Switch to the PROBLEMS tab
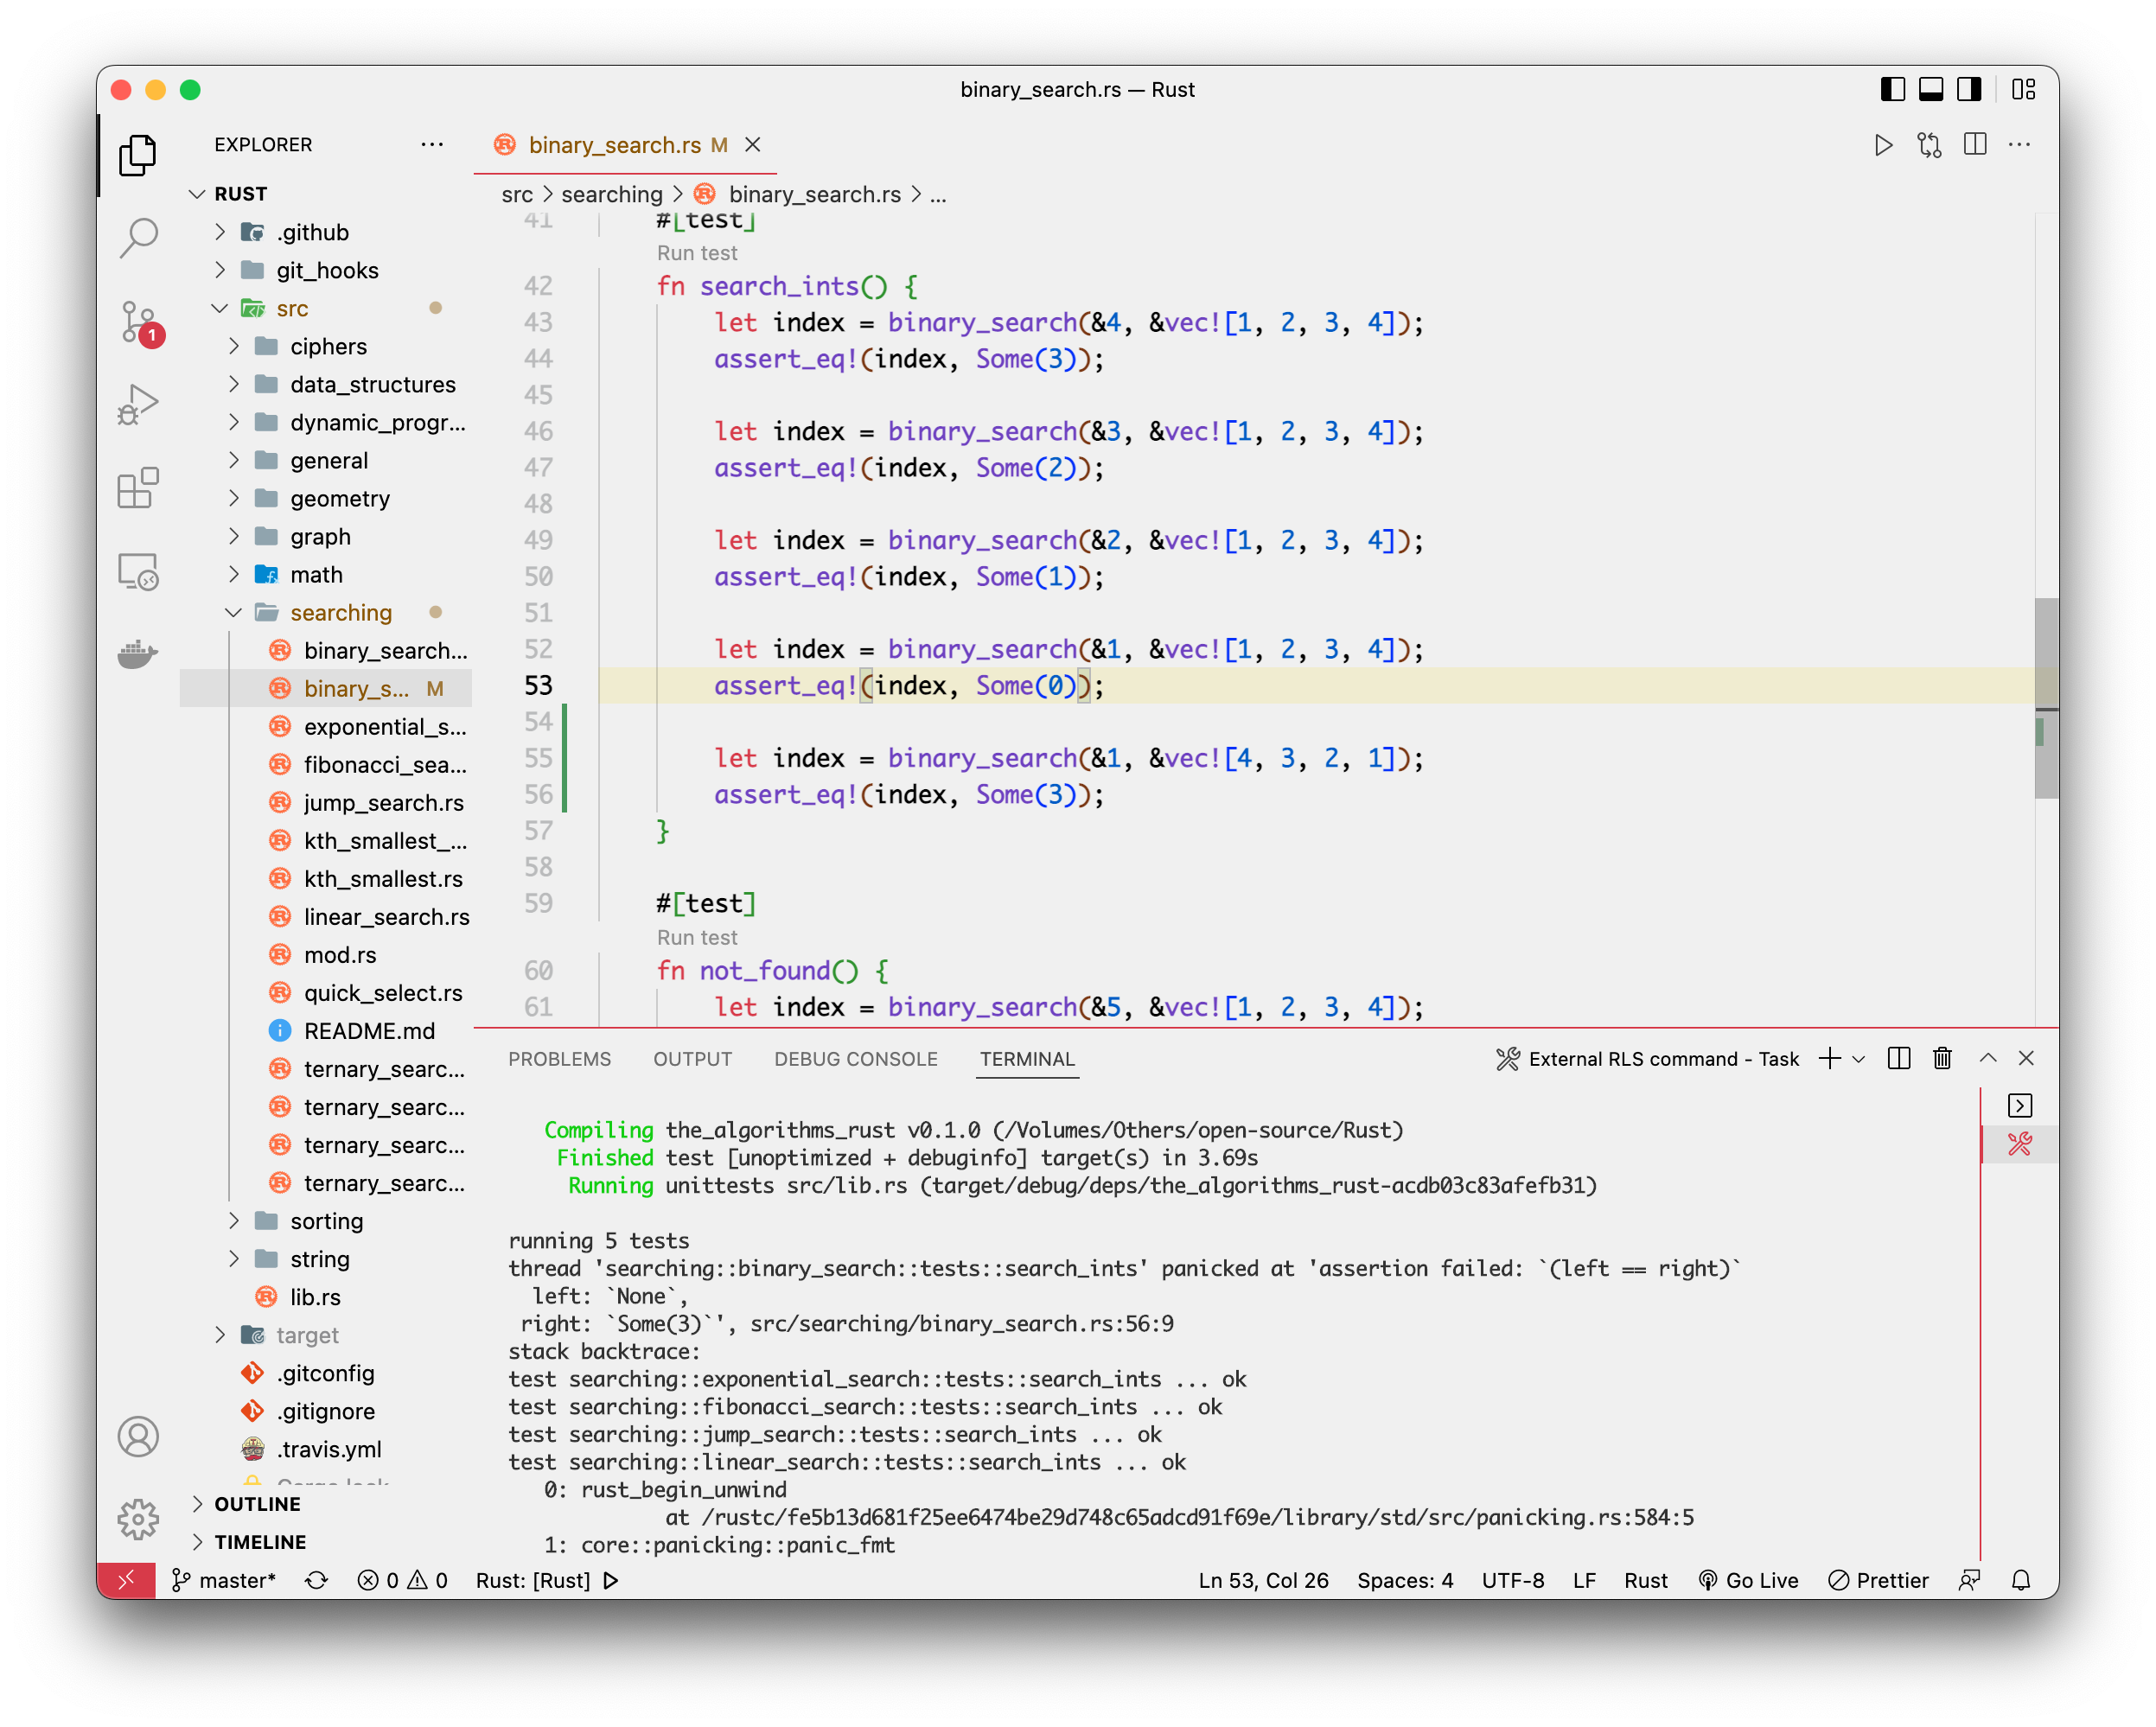Screen dimensions: 2156x1727 click(x=560, y=1059)
